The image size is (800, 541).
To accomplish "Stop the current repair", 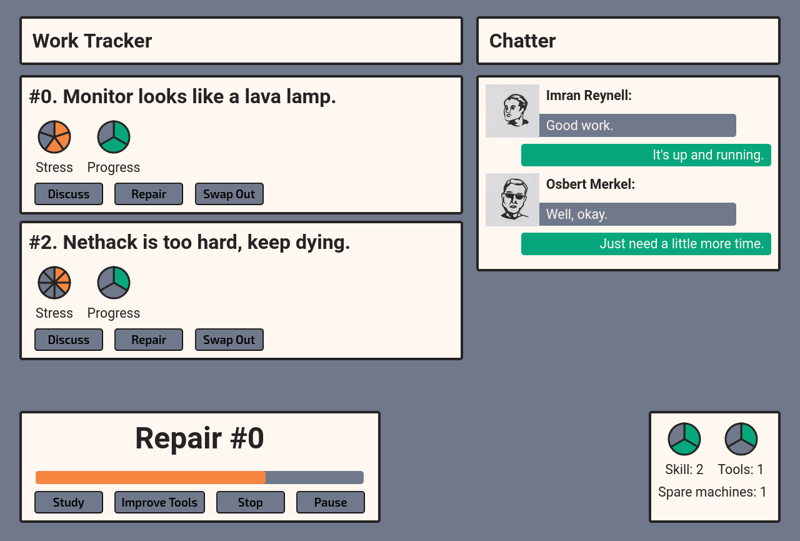I will [250, 502].
